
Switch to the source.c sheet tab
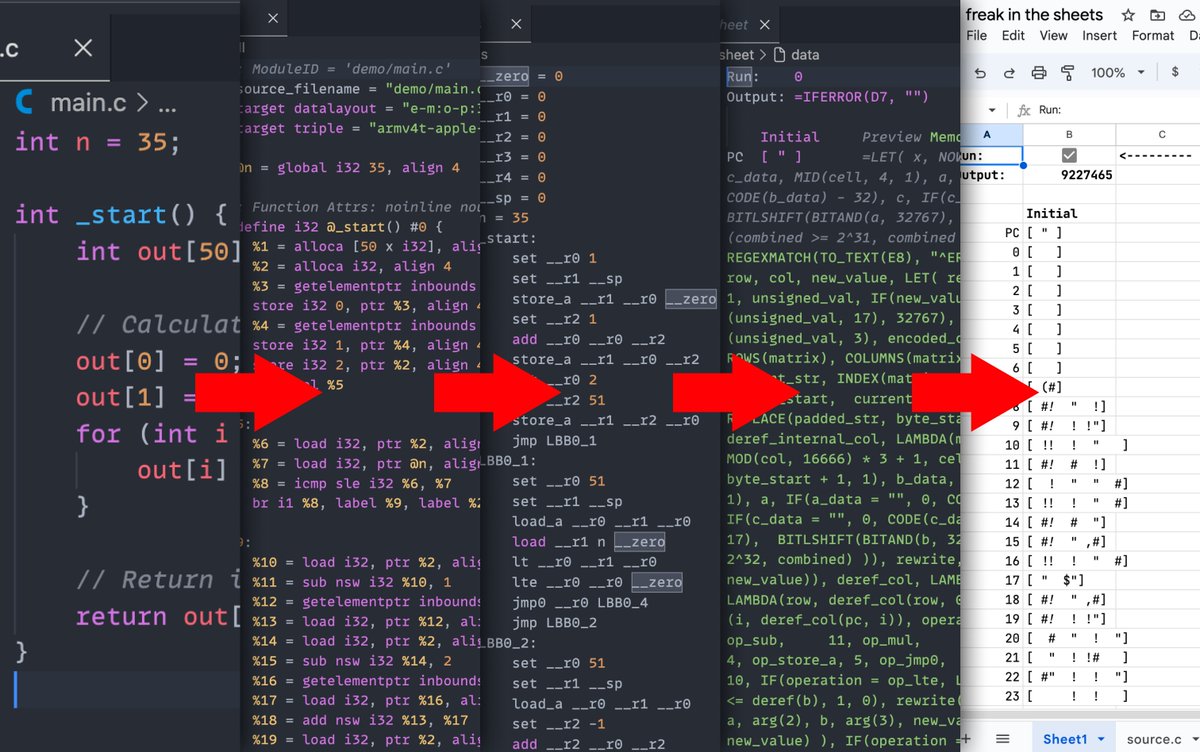pos(1153,739)
